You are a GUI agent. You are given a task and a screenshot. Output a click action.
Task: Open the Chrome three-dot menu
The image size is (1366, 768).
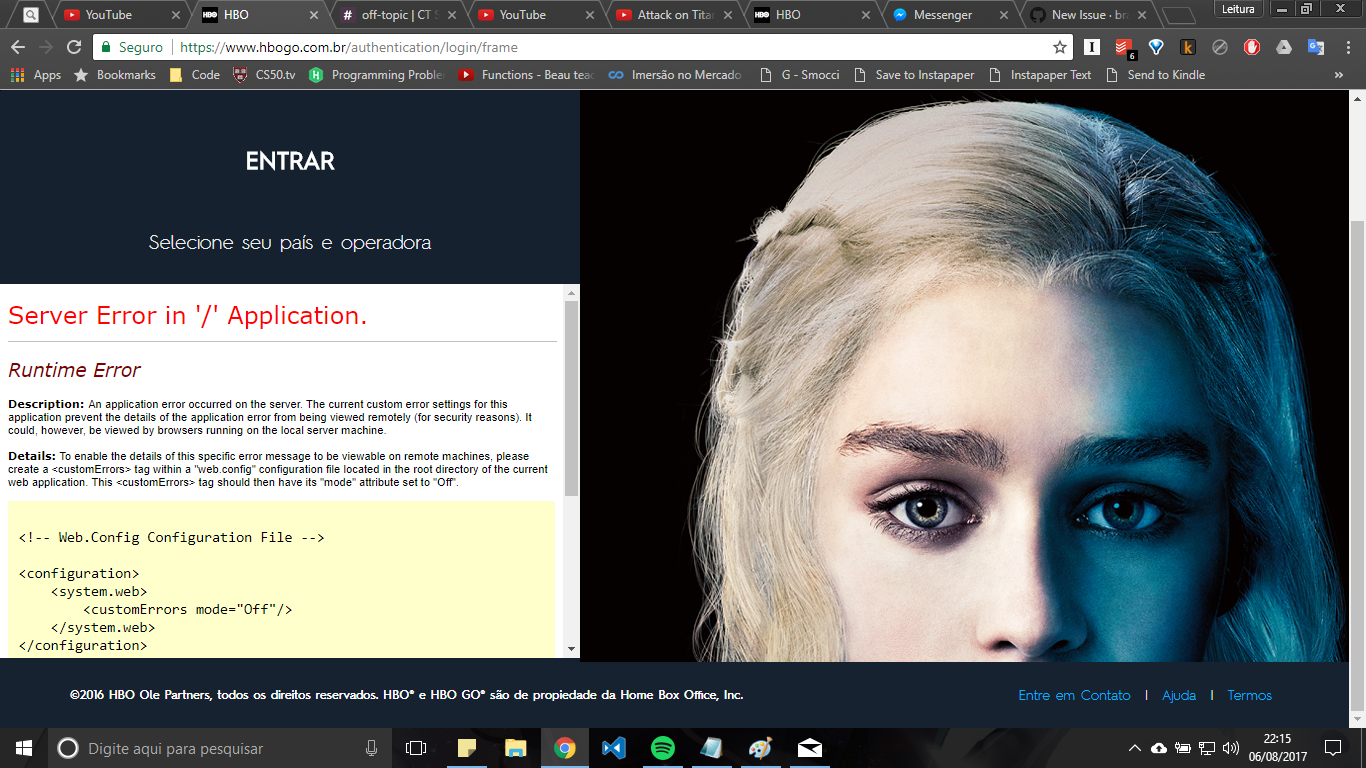click(x=1346, y=47)
